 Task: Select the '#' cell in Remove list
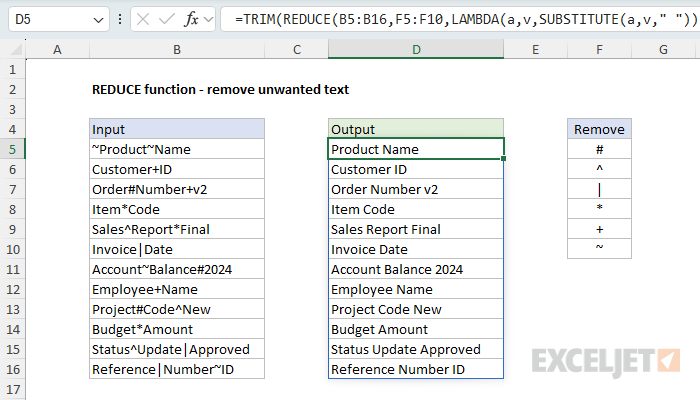[x=599, y=149]
